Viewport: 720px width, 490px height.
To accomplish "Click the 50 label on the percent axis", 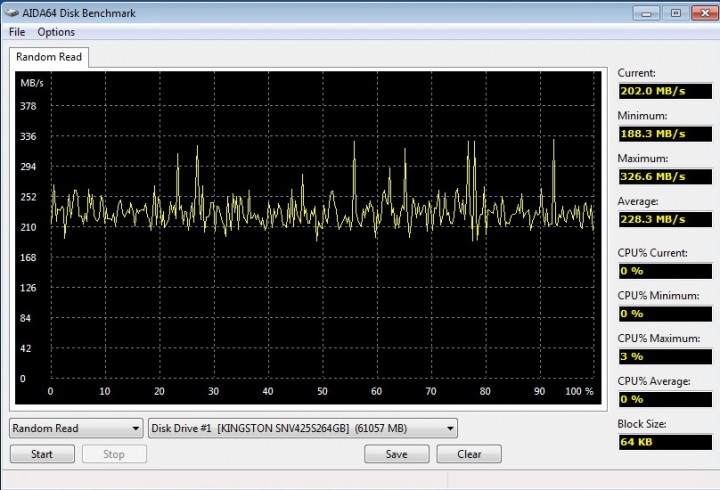I will click(322, 391).
